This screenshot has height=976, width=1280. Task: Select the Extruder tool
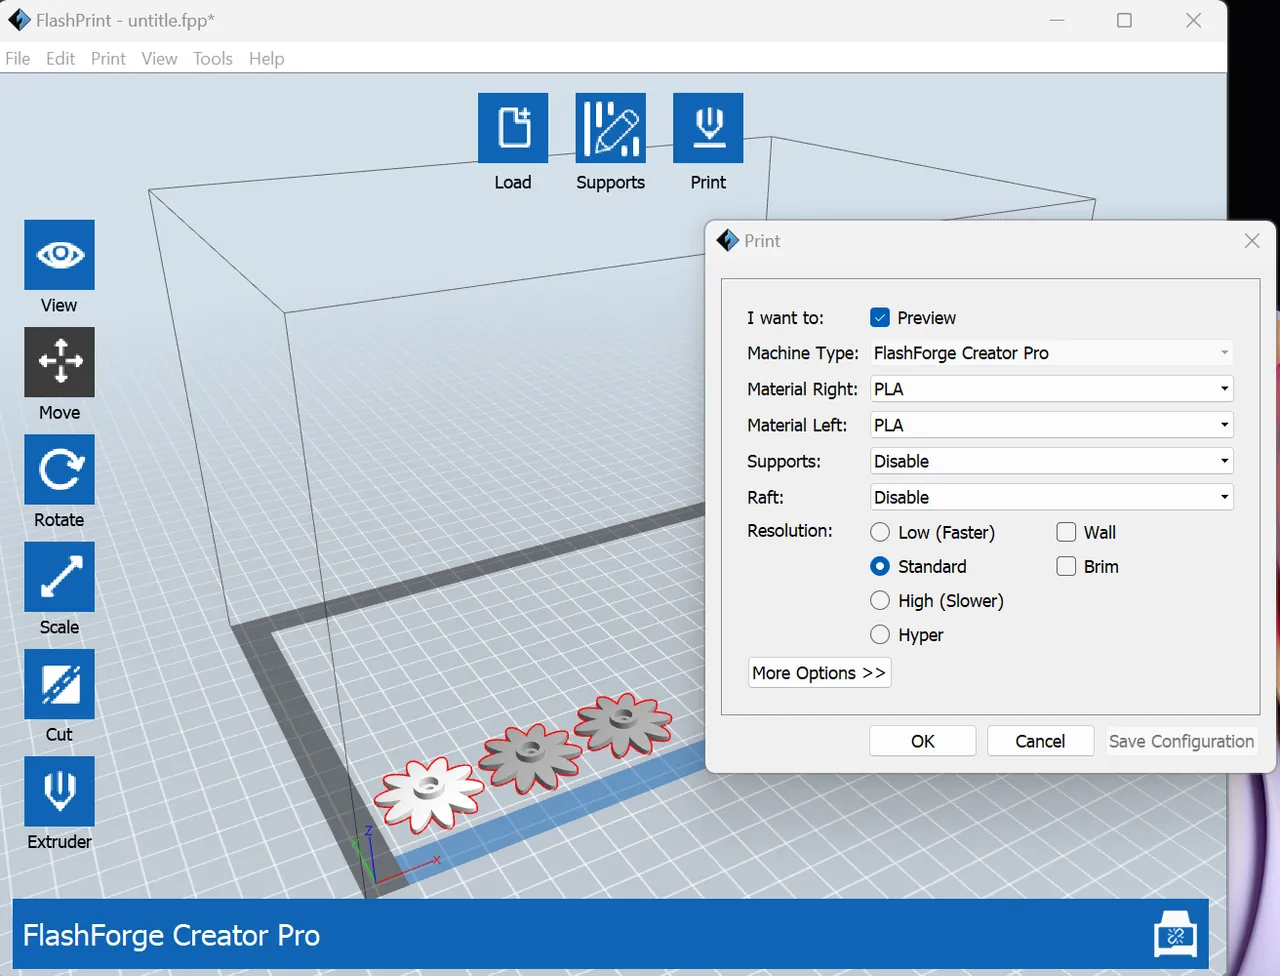point(60,791)
